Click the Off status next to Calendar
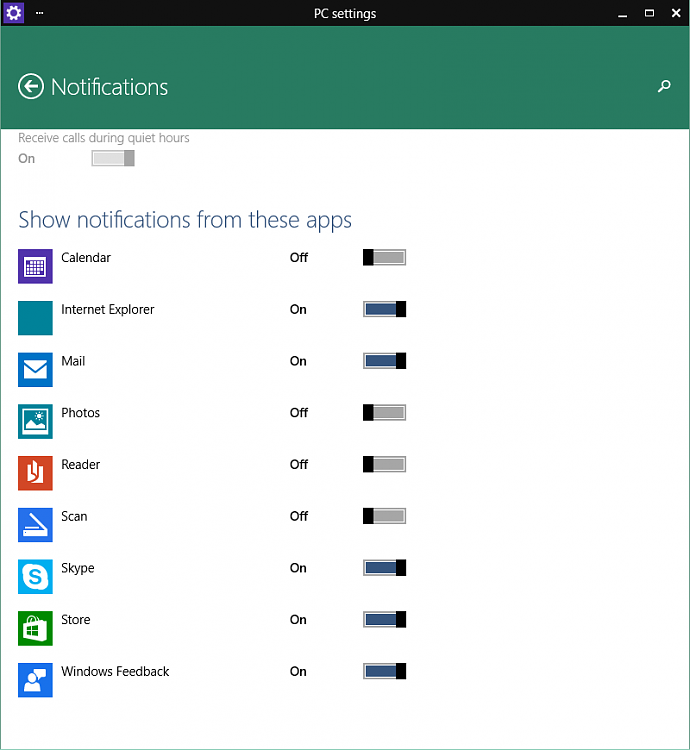This screenshot has height=750, width=690. (299, 257)
